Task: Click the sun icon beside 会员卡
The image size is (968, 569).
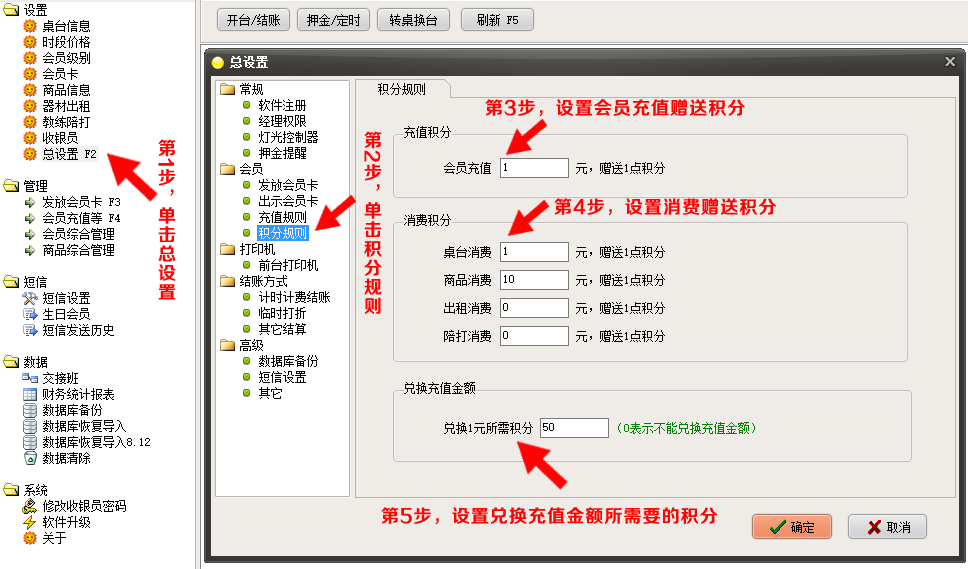Action: (30, 74)
